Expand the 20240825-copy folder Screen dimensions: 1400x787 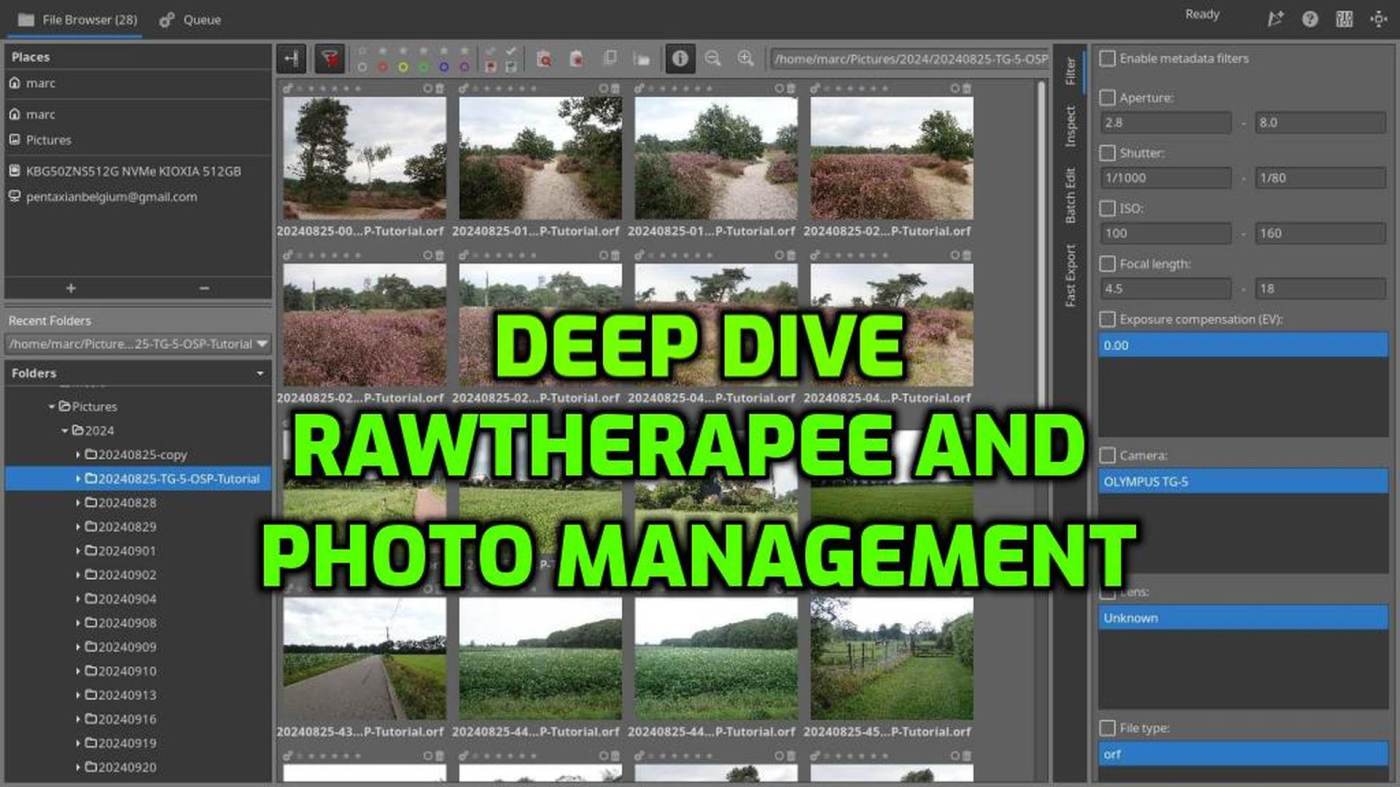[78, 455]
